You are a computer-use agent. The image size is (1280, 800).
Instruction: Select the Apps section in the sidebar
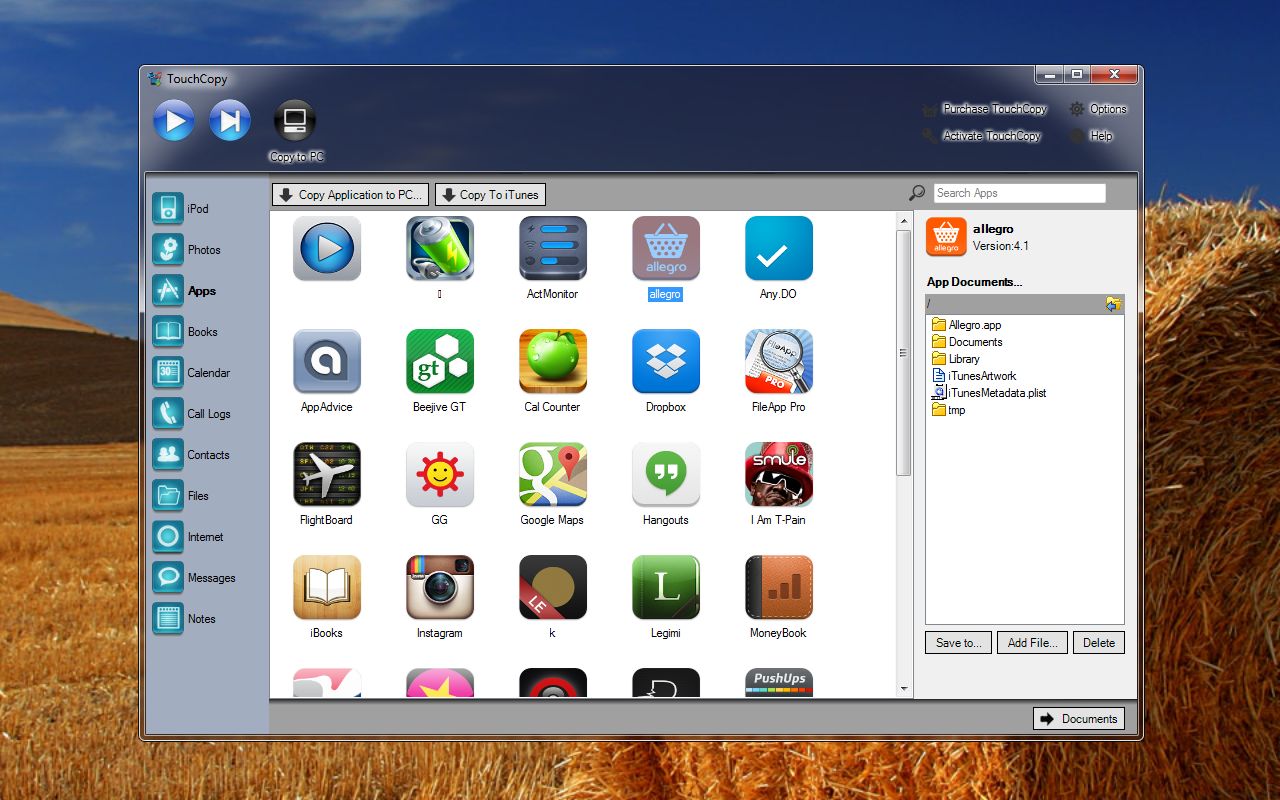pos(186,290)
